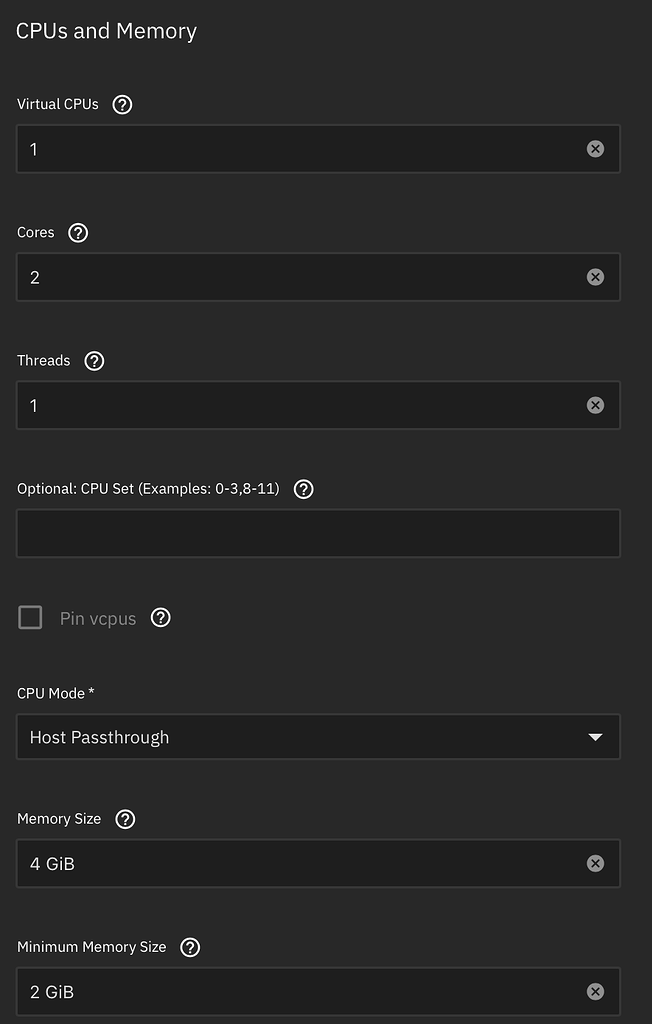The width and height of the screenshot is (652, 1024).
Task: Open the Virtual CPUs help tooltip
Action: point(123,104)
